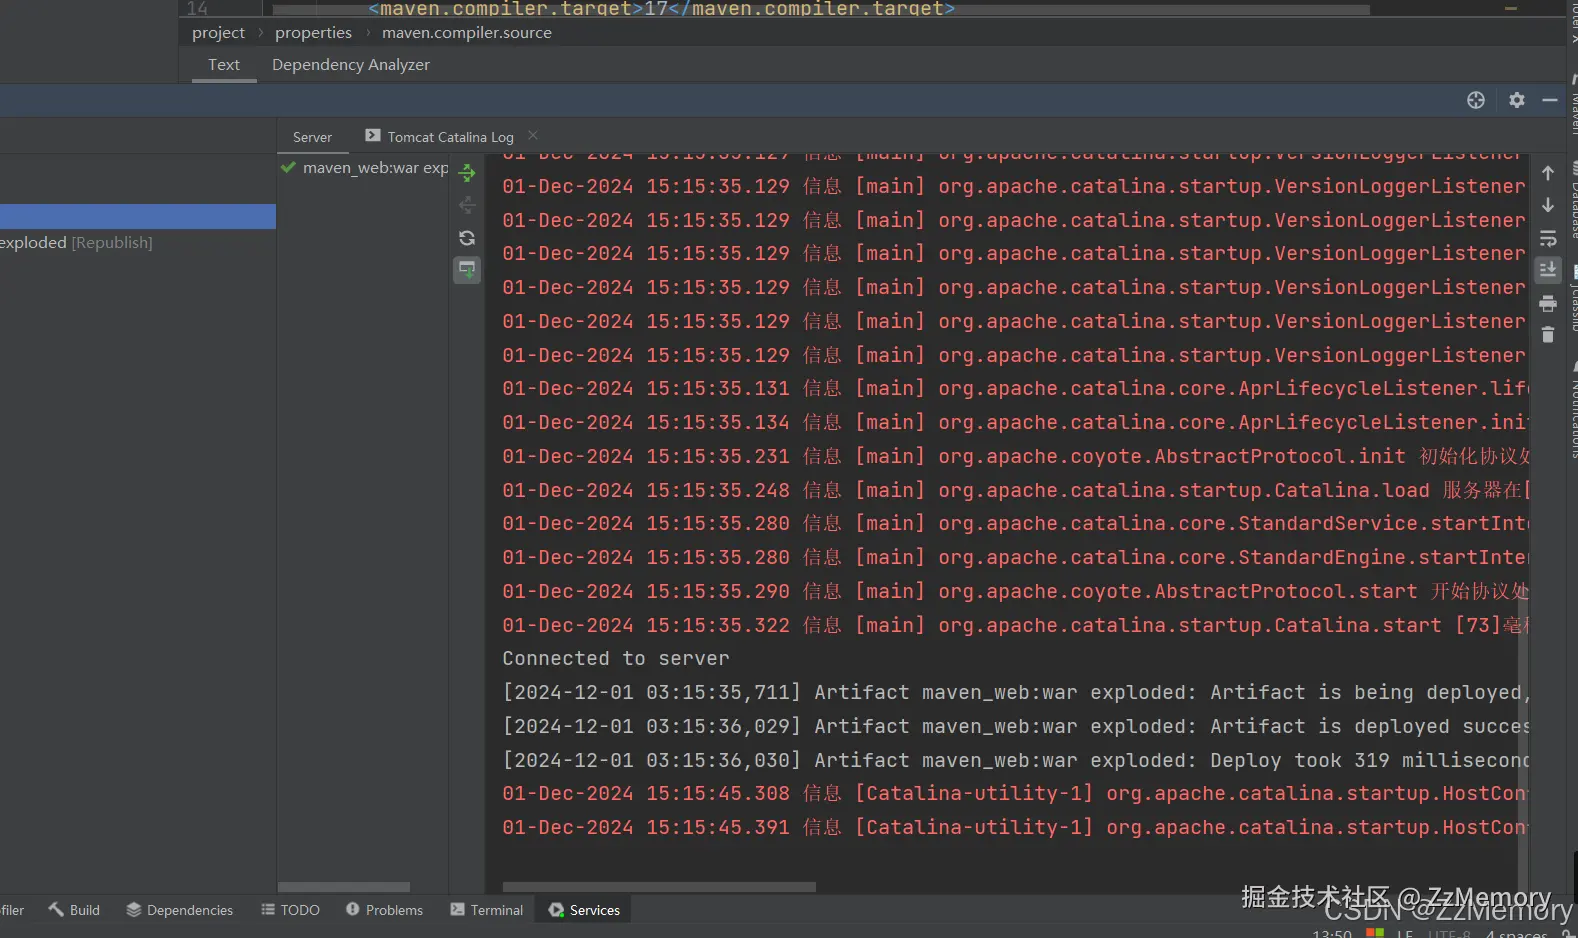Screen dimensions: 1578x938
Task: Open the Services panel gear options
Action: point(1517,100)
